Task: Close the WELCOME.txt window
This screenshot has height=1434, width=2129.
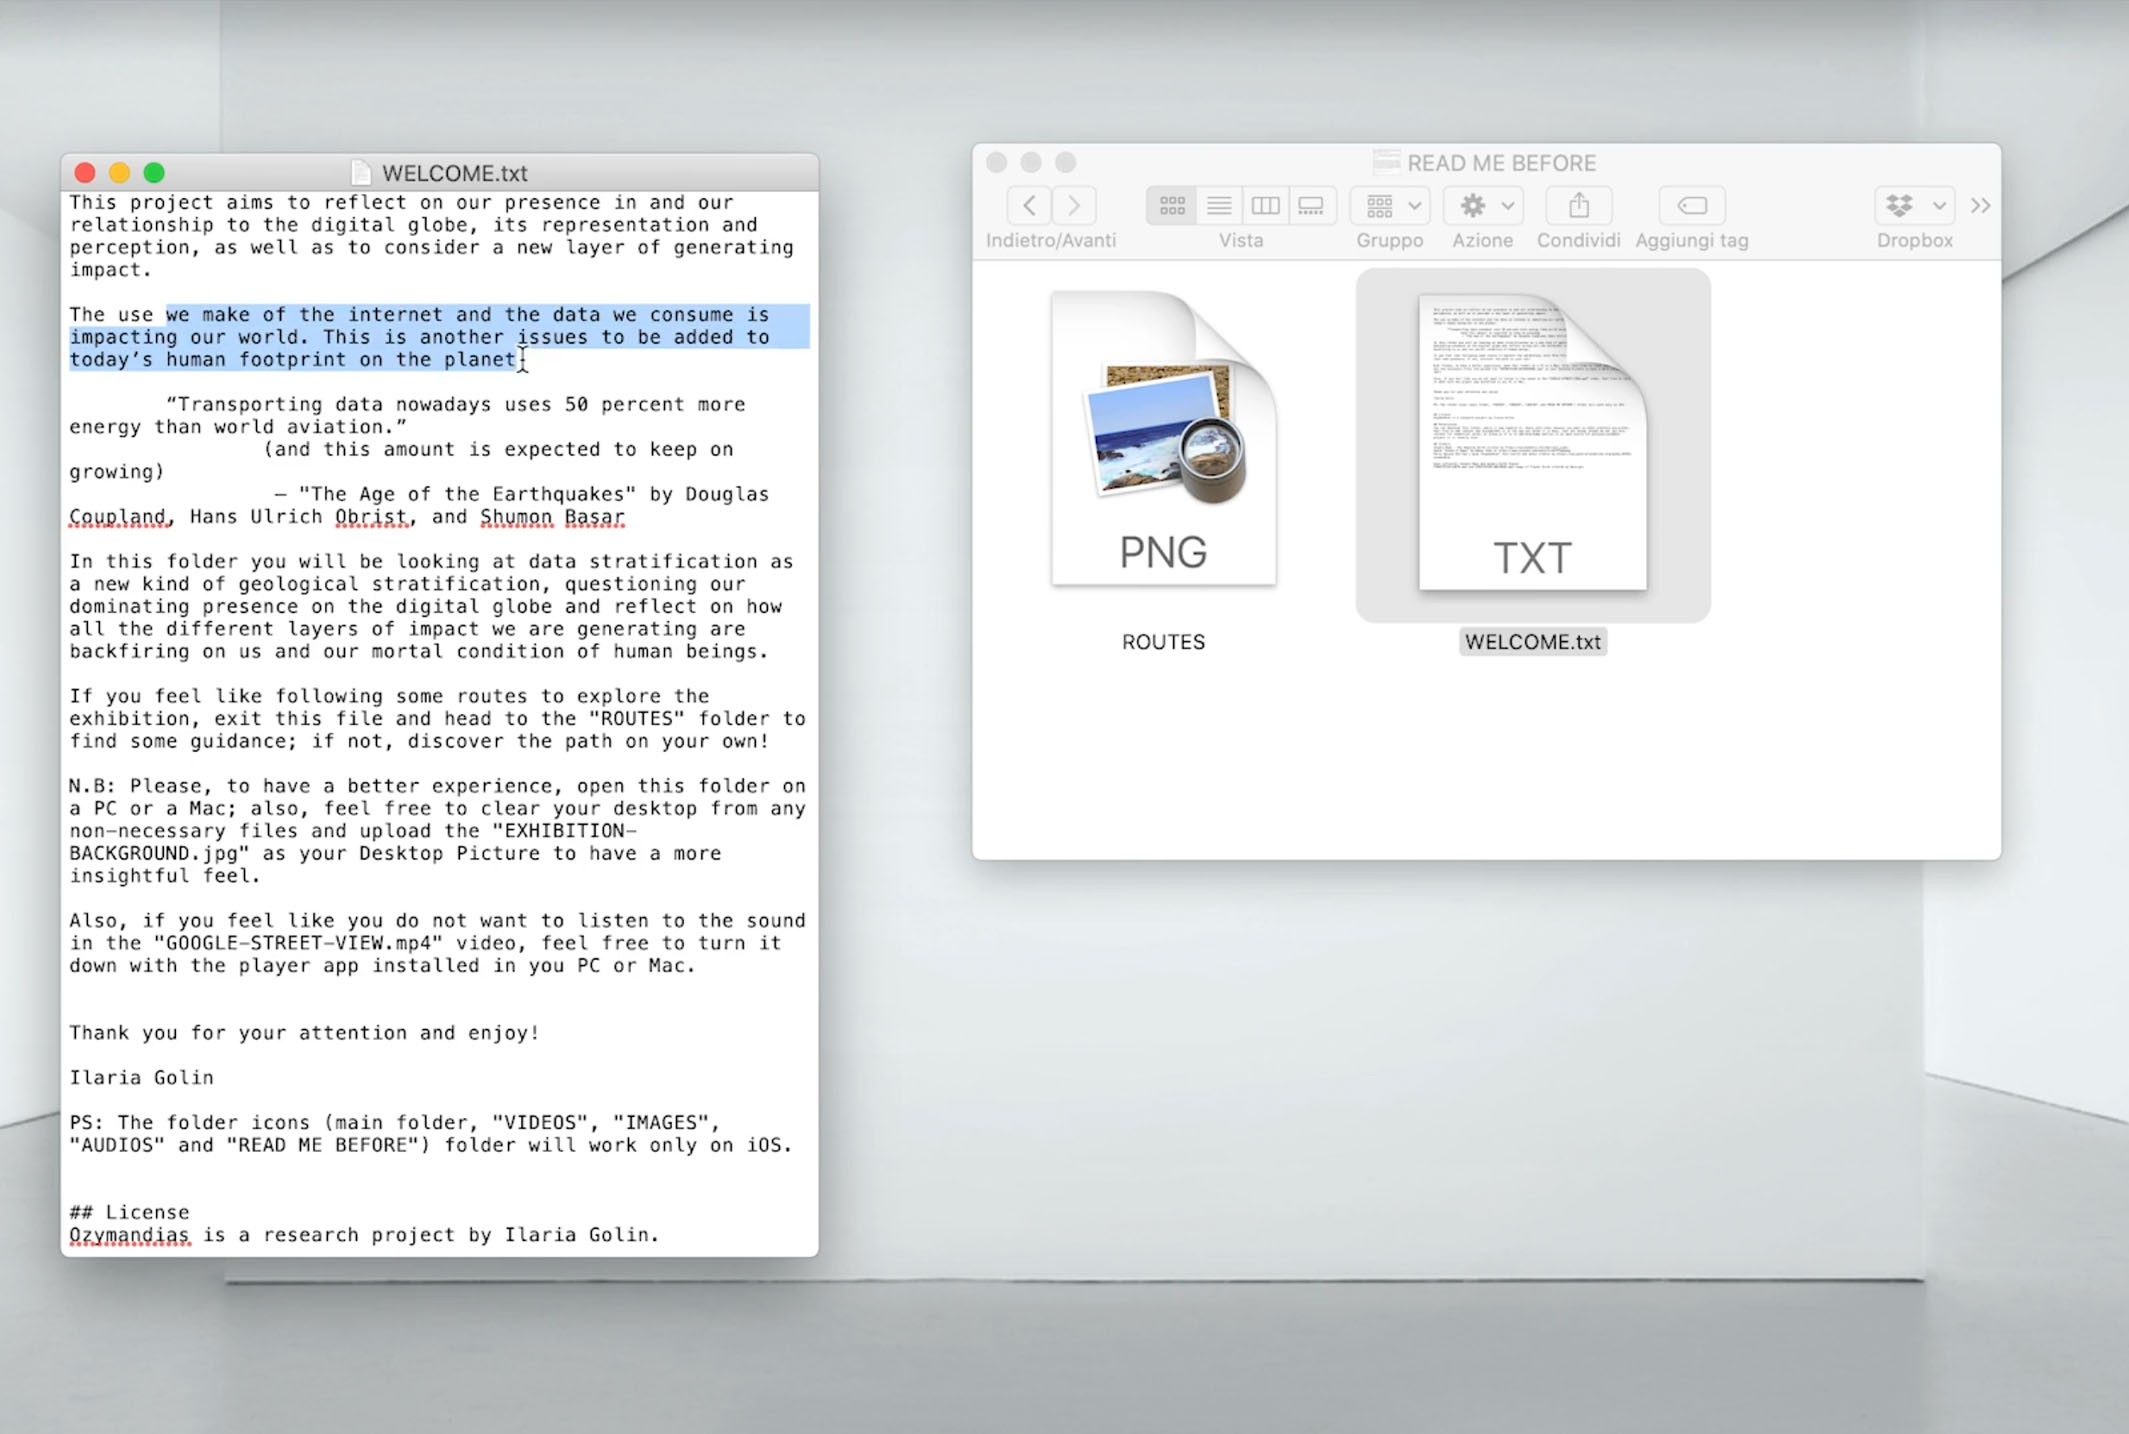Action: [x=85, y=173]
